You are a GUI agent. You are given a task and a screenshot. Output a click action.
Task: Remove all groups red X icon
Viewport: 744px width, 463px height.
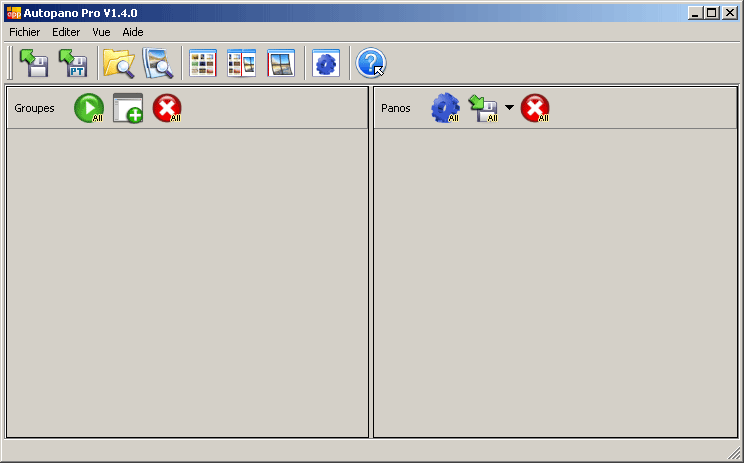click(x=167, y=108)
